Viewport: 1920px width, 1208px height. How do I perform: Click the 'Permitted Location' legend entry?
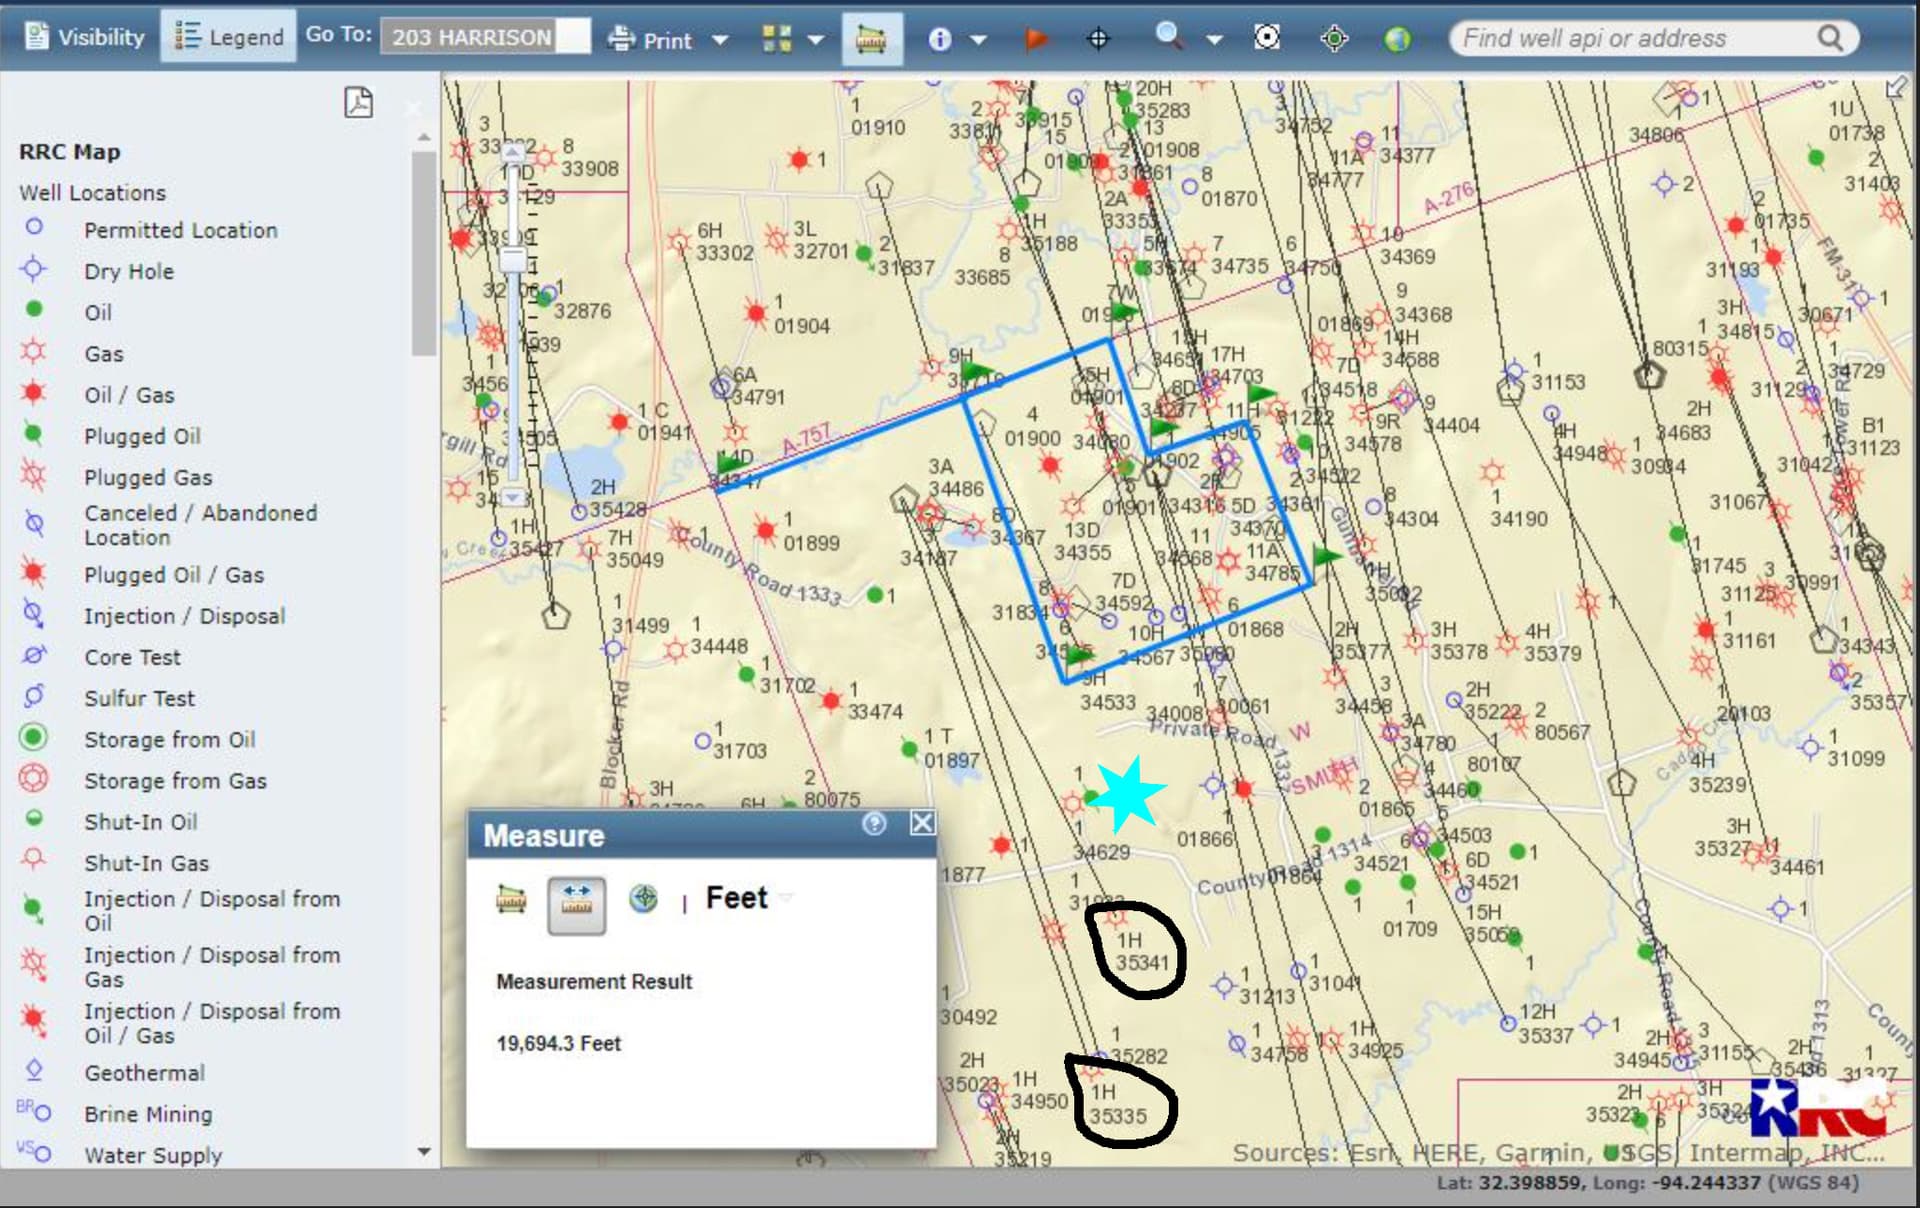click(180, 230)
